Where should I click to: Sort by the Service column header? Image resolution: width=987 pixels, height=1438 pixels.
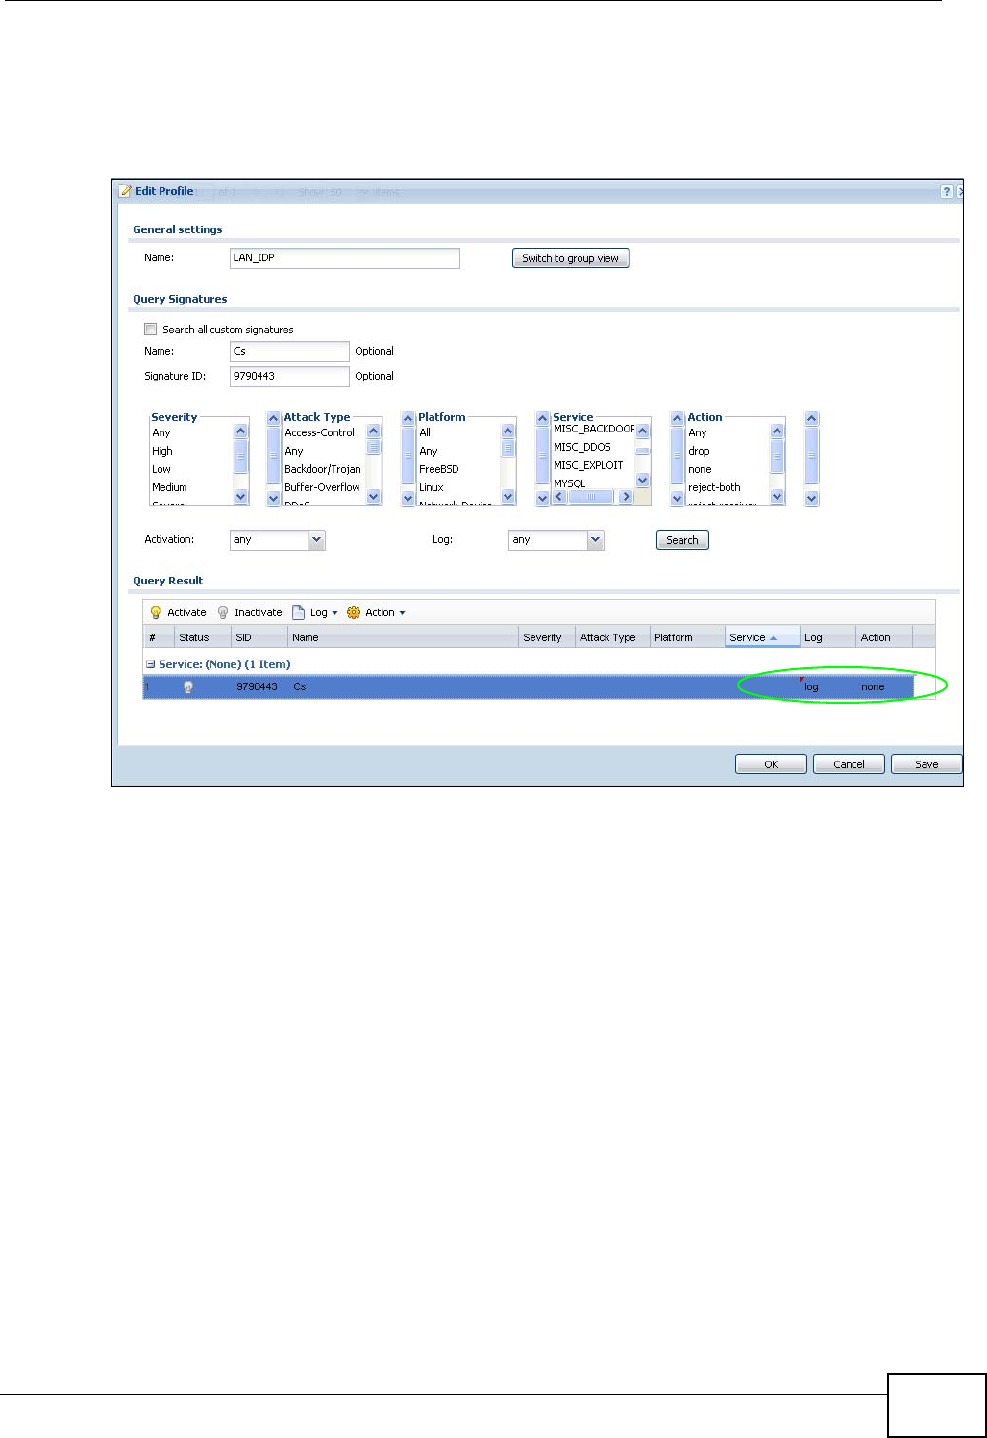coord(762,637)
